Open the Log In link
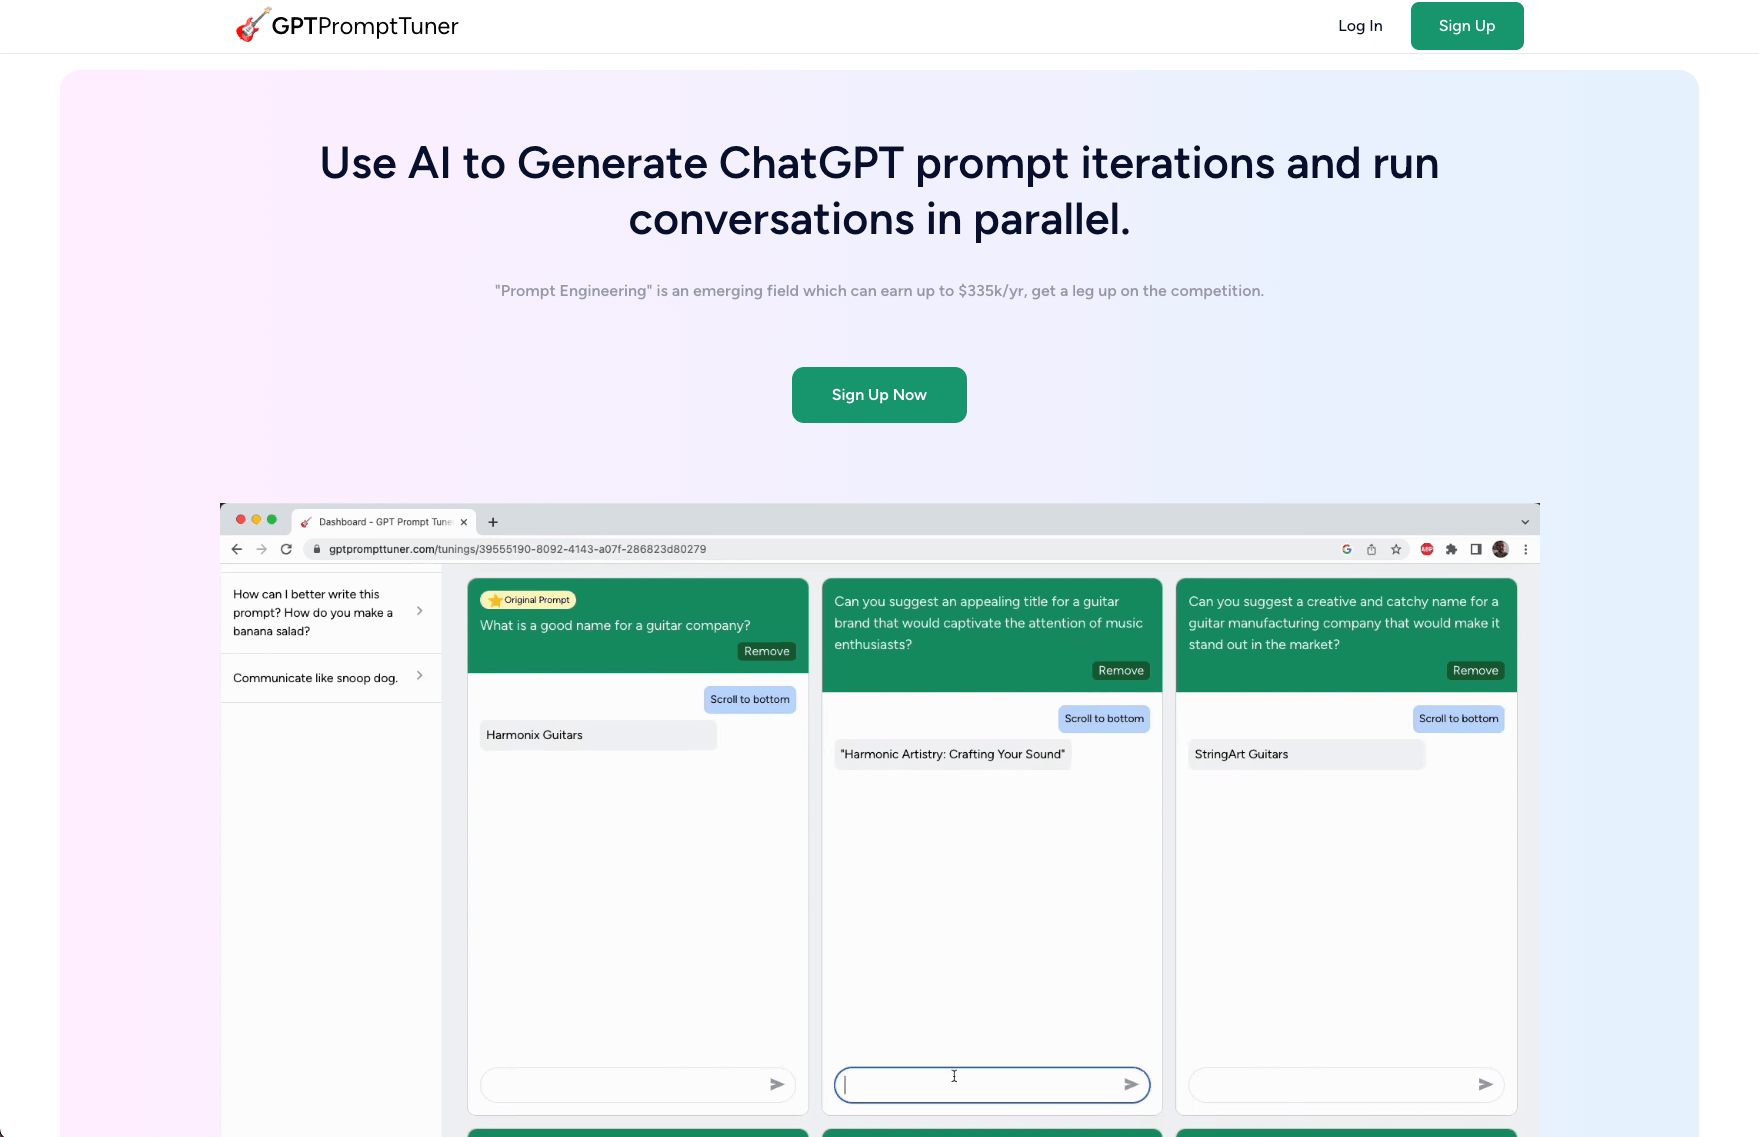The height and width of the screenshot is (1137, 1759). click(x=1360, y=26)
